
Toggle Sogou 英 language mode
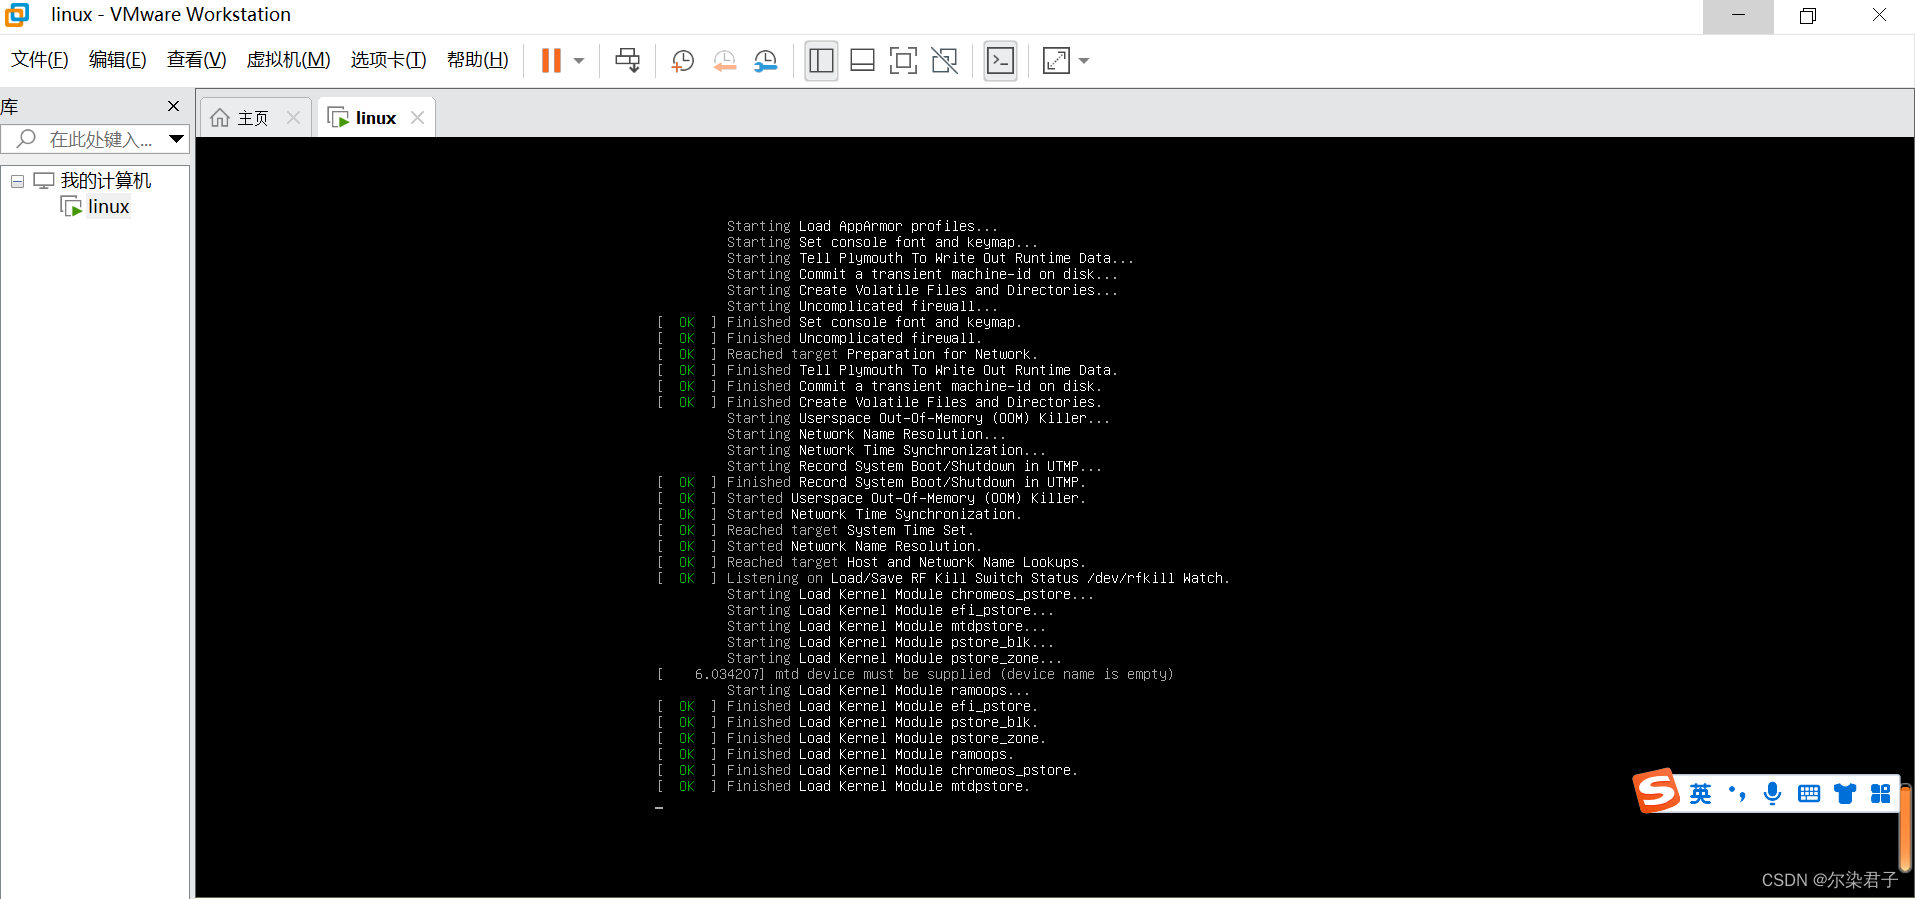[x=1700, y=794]
